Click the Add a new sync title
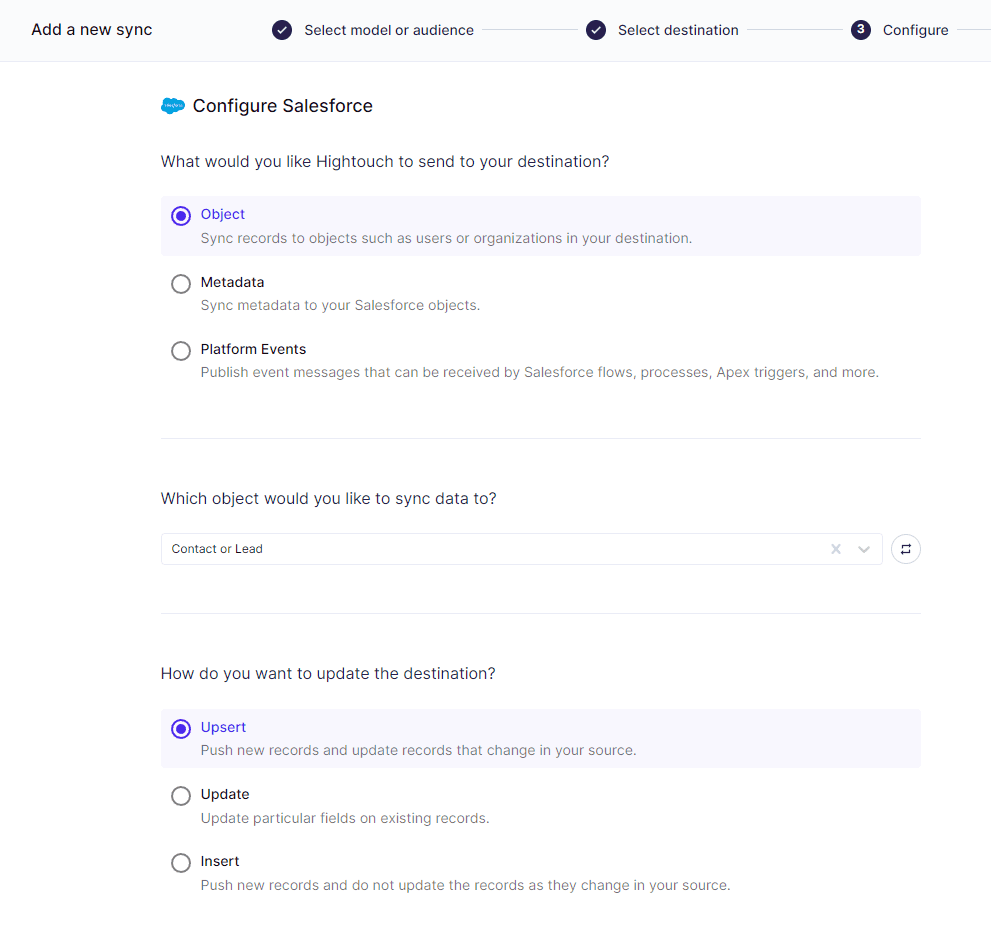Screen dimensions: 991x940 point(92,30)
